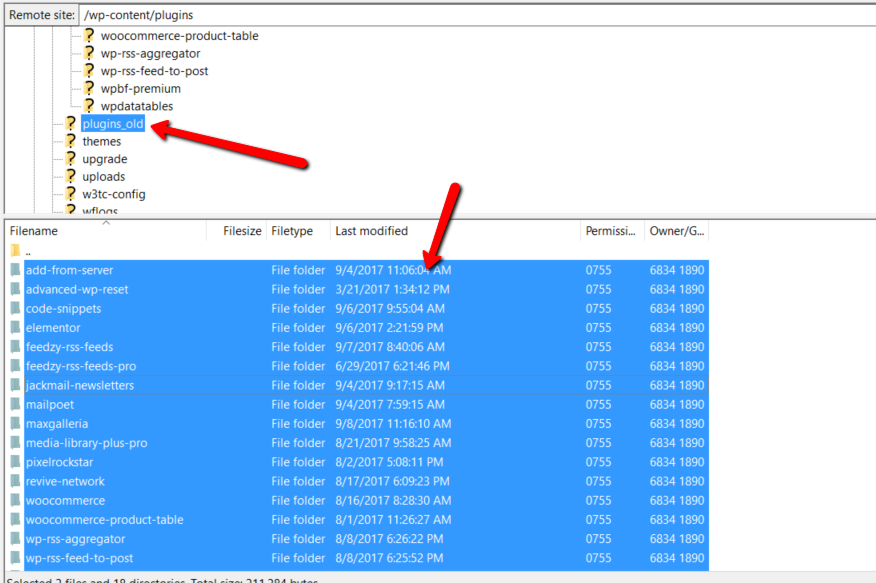
Task: Select feedzy-rss-feeds folder name
Action: (69, 347)
